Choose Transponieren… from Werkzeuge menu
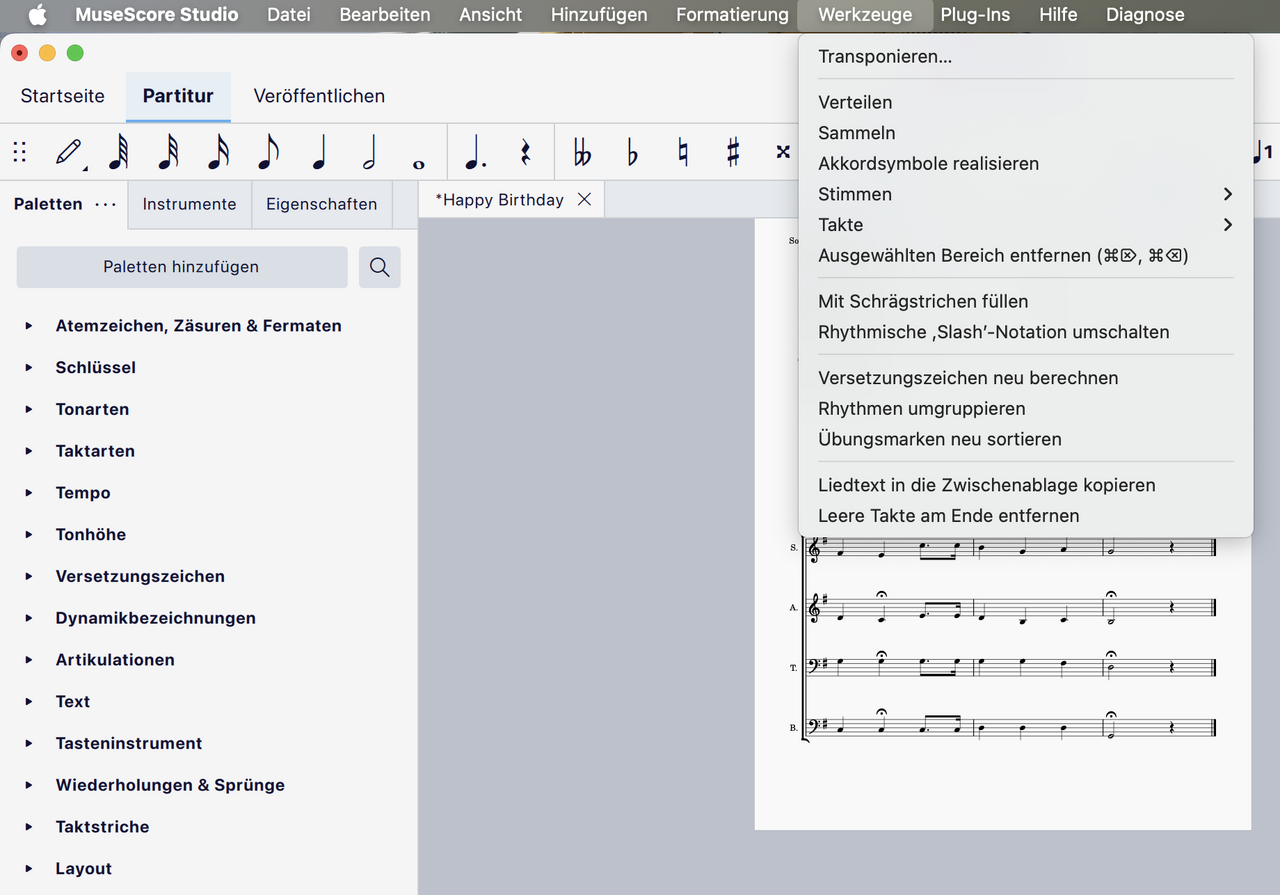1280x895 pixels. pyautogui.click(x=1025, y=56)
